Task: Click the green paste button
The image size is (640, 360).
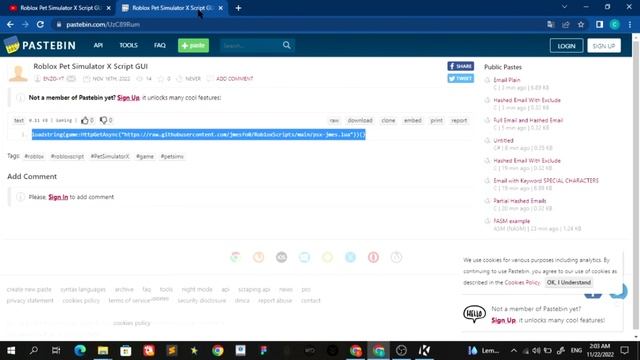Action: (x=193, y=45)
